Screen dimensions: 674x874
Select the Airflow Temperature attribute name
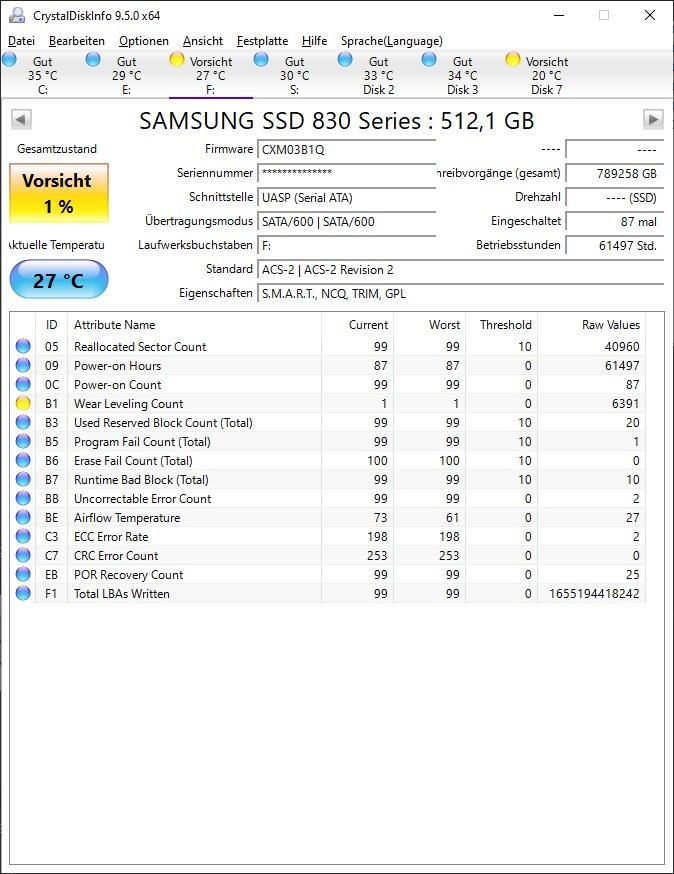(127, 518)
